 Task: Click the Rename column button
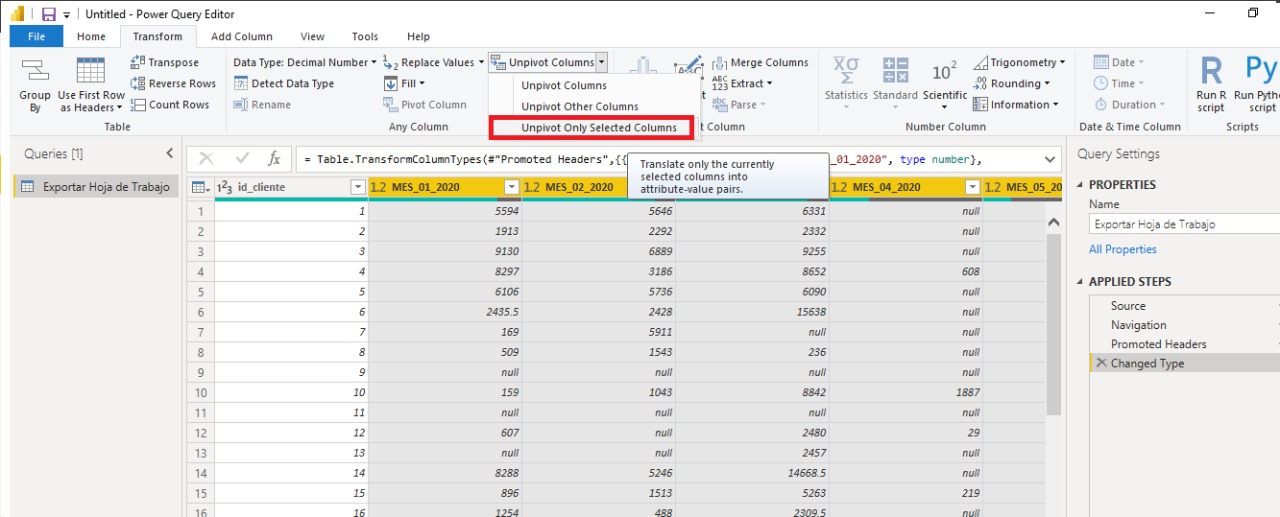(262, 105)
